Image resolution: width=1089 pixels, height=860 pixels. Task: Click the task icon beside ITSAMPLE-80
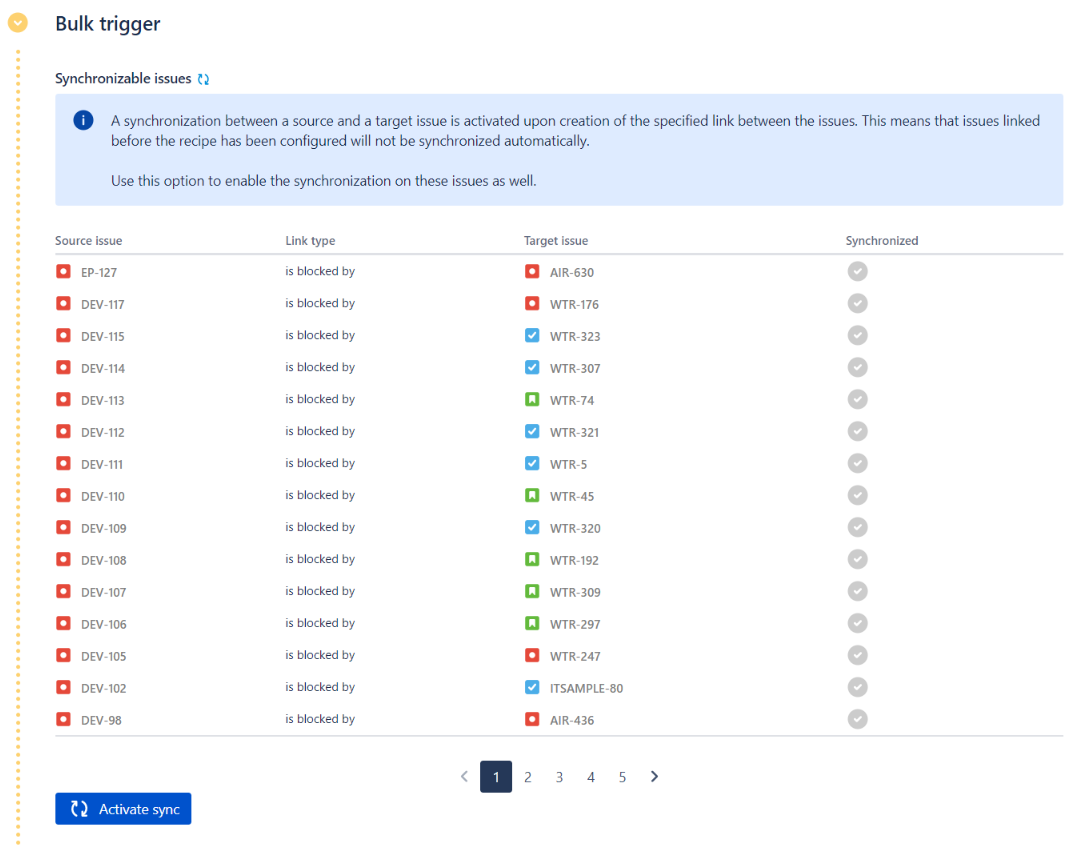[532, 688]
